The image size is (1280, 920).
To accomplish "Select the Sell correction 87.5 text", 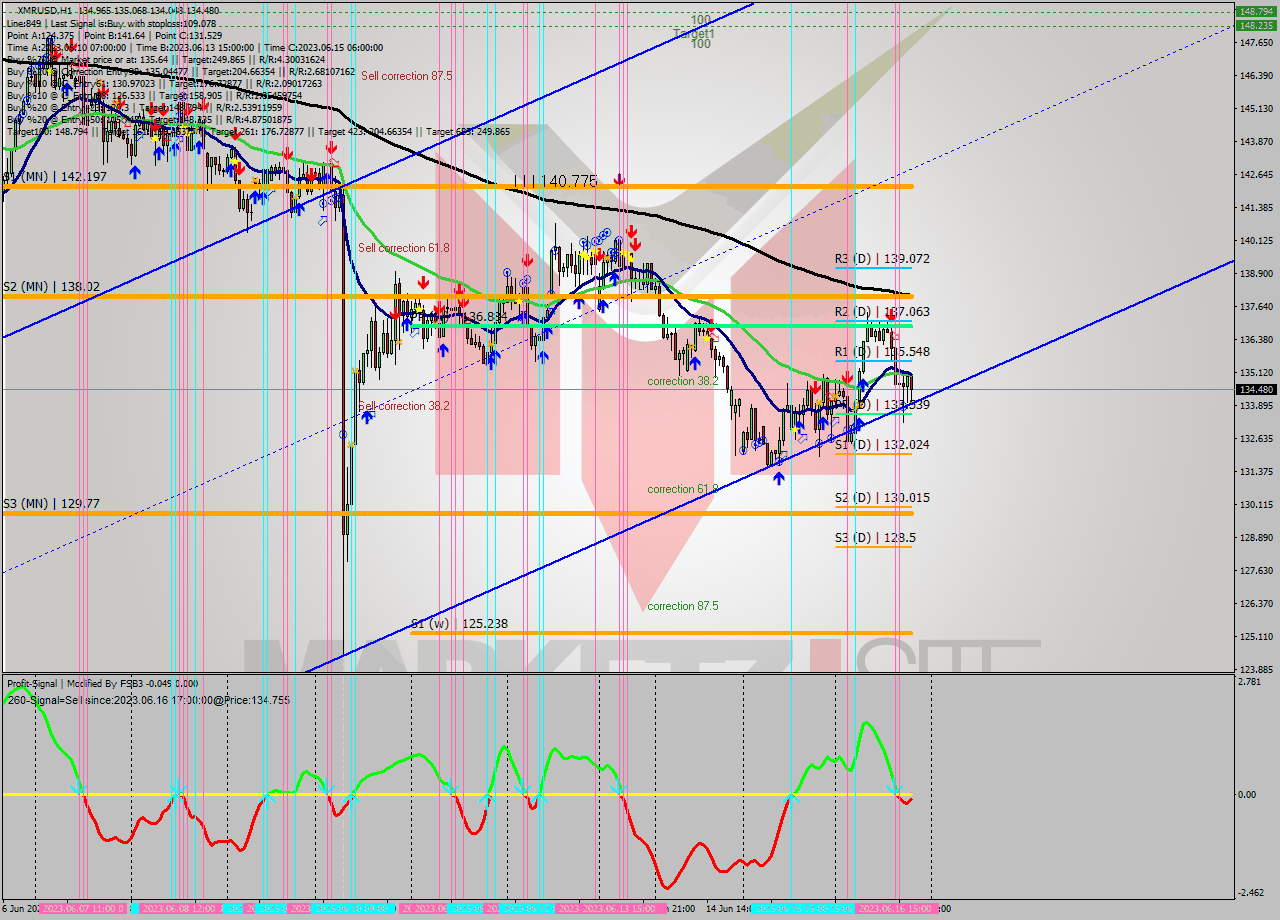I will (406, 76).
